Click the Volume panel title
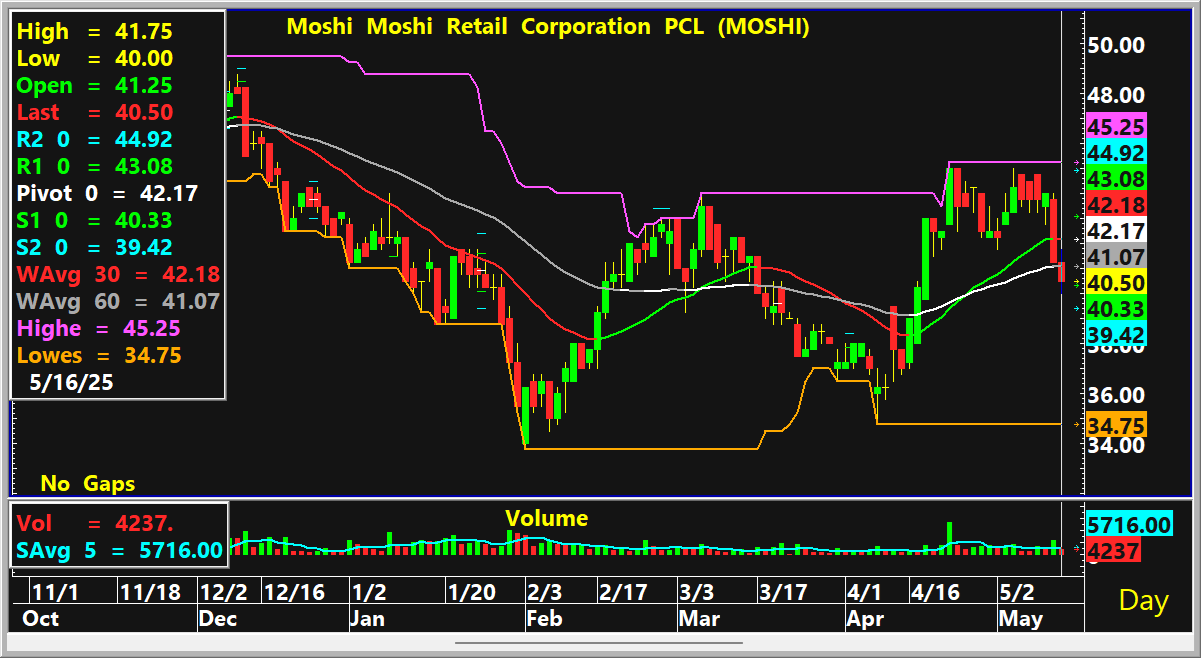Screen dimensions: 1201x658 [546, 518]
